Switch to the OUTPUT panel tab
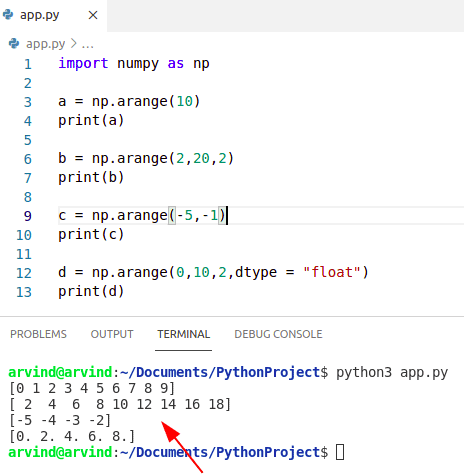464x476 pixels. pyautogui.click(x=112, y=334)
